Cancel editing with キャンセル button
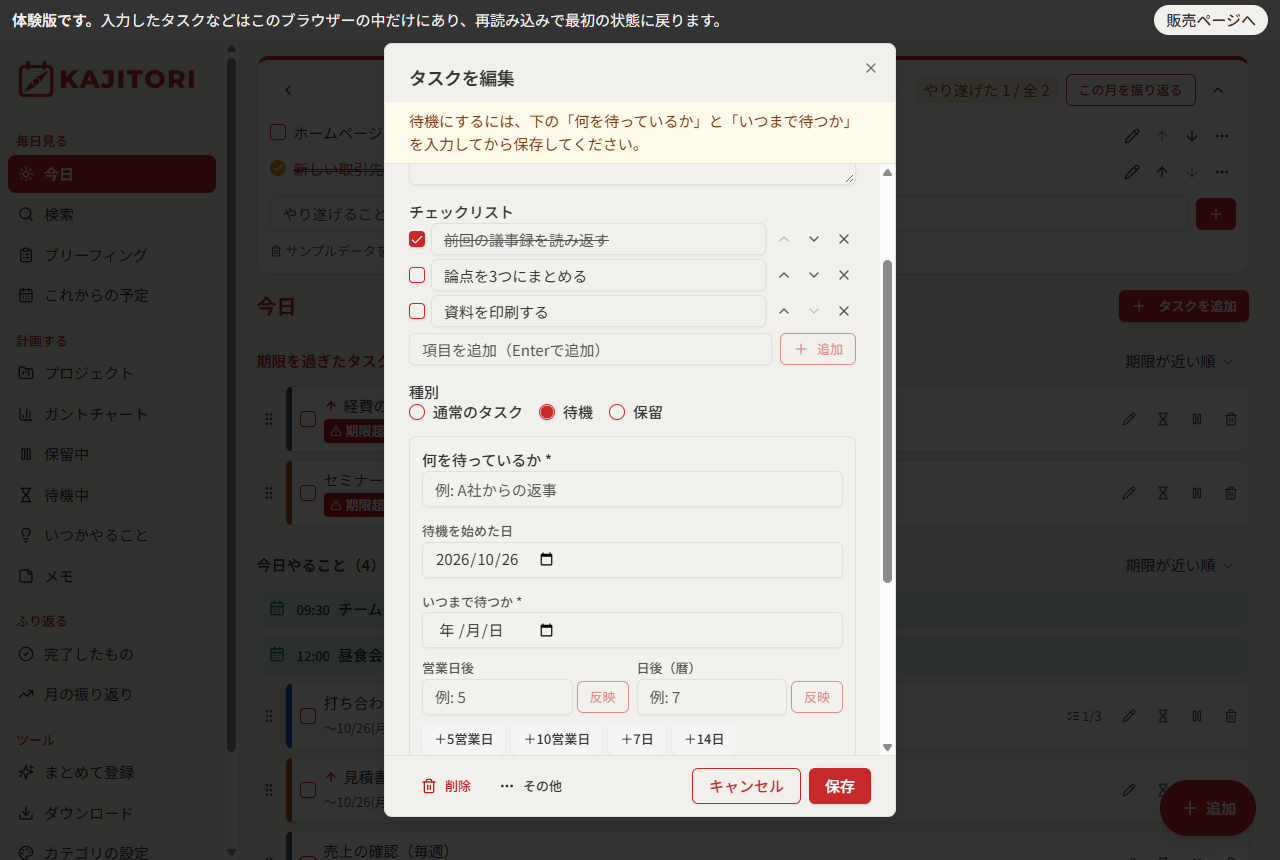This screenshot has width=1280, height=860. click(x=746, y=786)
